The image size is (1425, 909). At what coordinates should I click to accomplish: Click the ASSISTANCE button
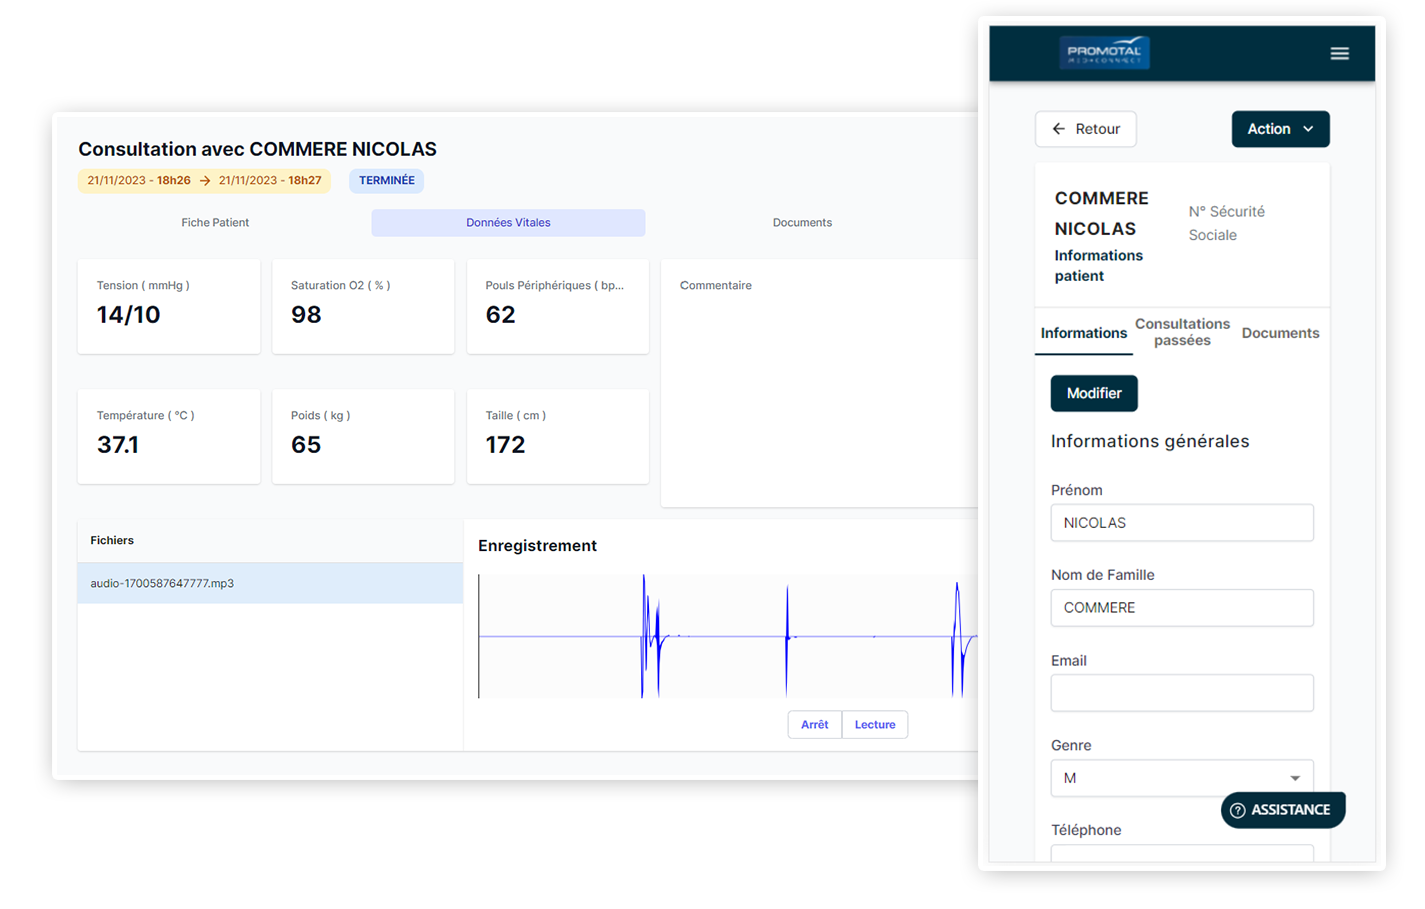tap(1283, 810)
